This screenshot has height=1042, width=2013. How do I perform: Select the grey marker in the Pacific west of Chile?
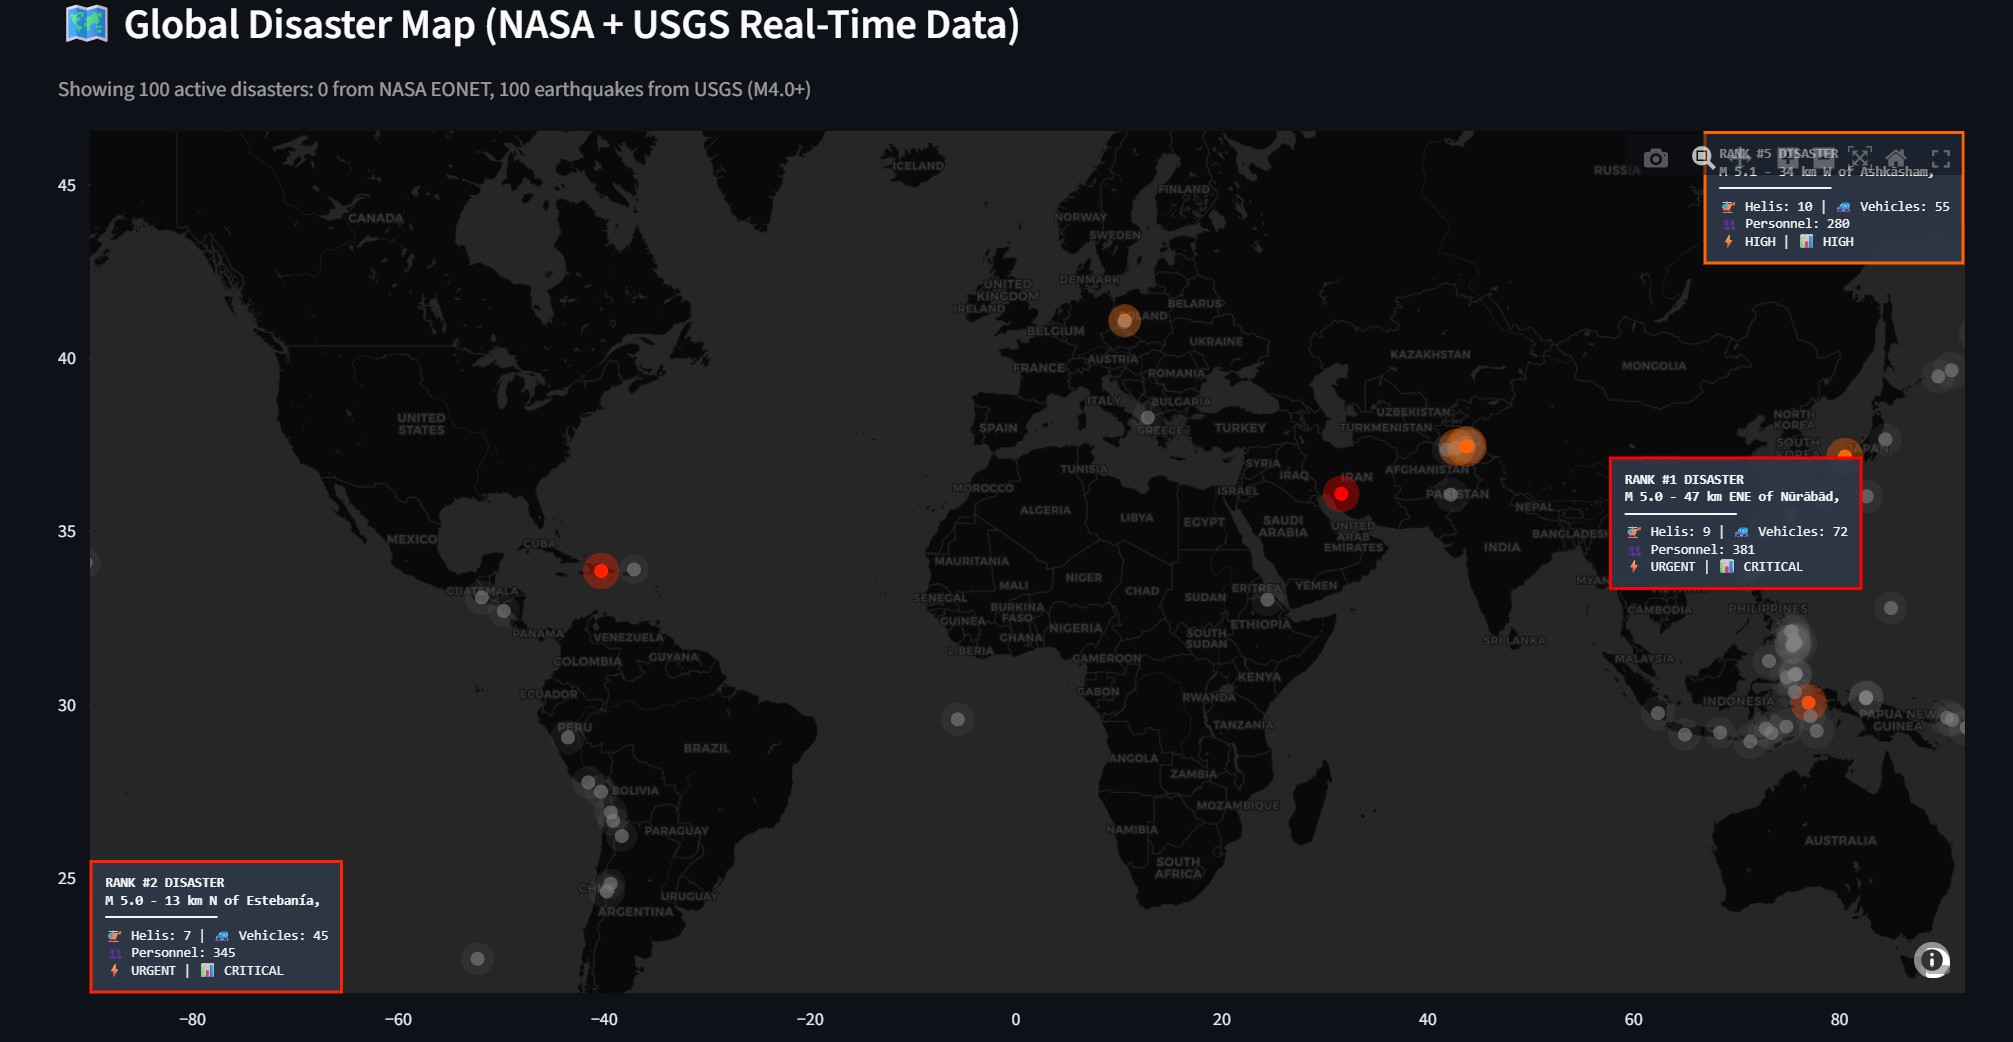coord(478,959)
